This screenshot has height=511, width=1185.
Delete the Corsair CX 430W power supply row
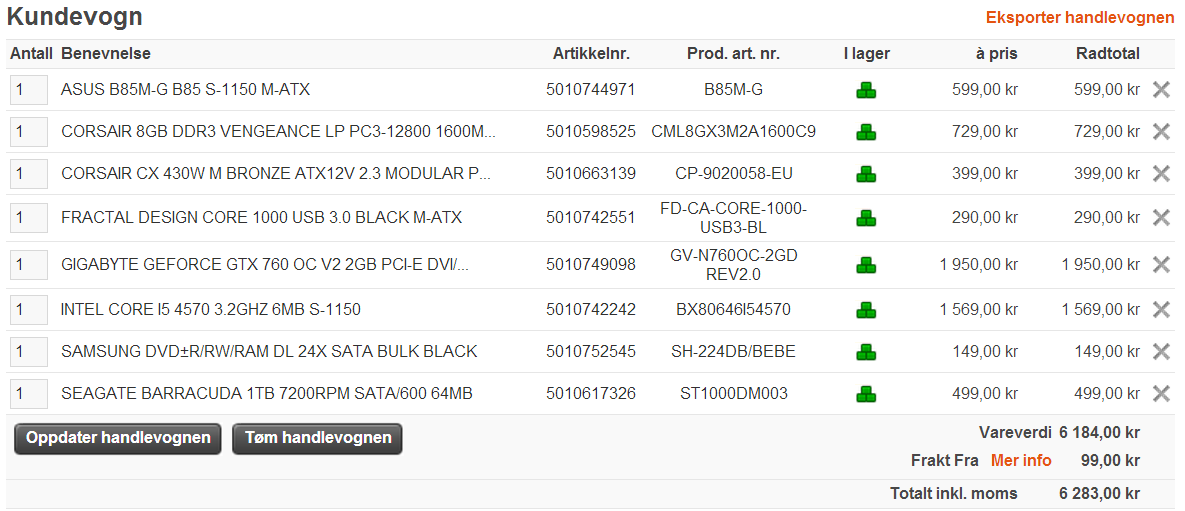(1161, 174)
